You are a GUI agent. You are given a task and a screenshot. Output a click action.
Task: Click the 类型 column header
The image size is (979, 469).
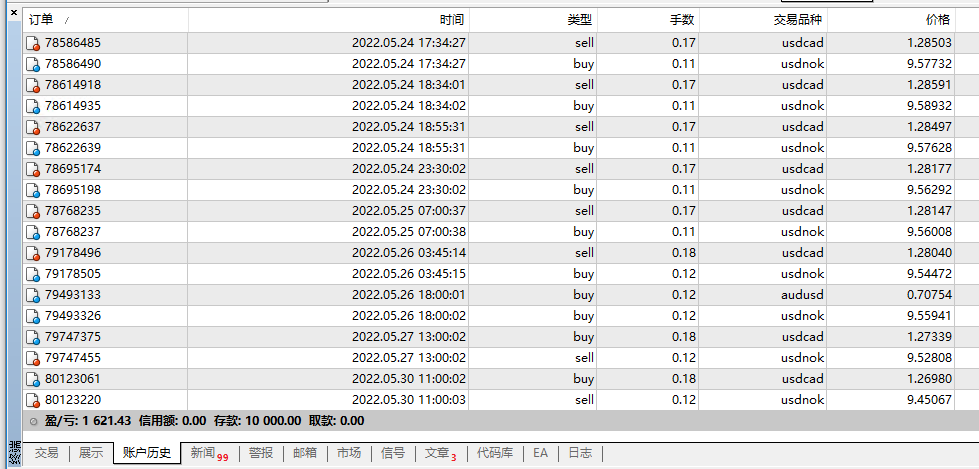point(579,20)
